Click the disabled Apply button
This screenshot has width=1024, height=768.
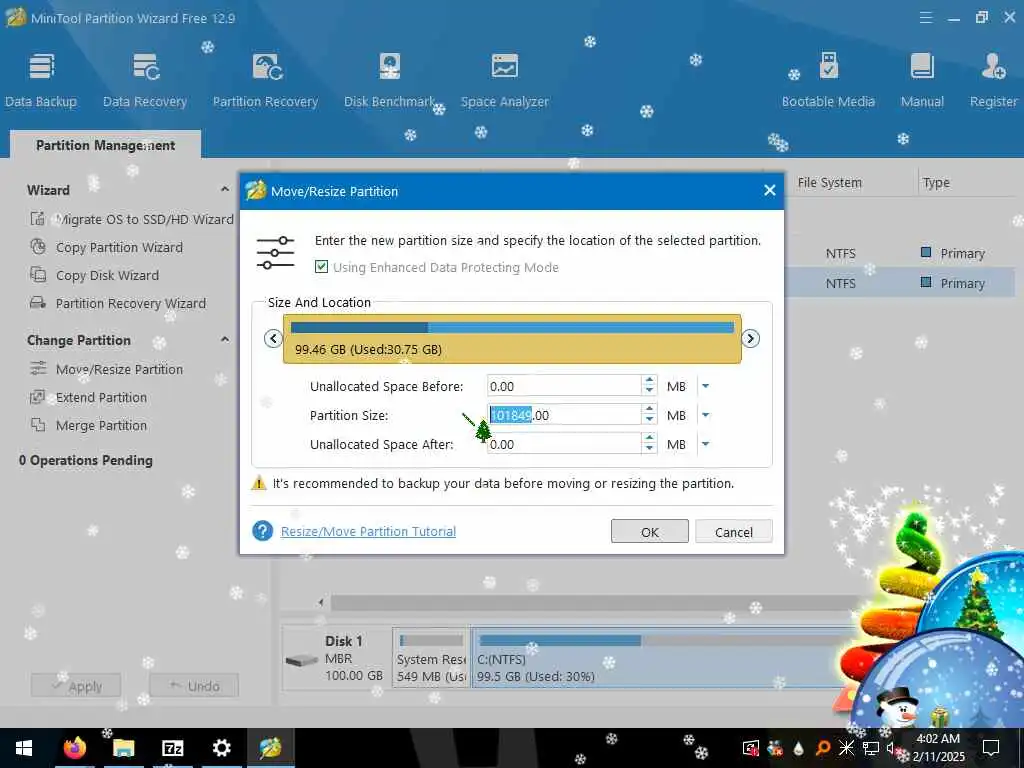(x=76, y=686)
